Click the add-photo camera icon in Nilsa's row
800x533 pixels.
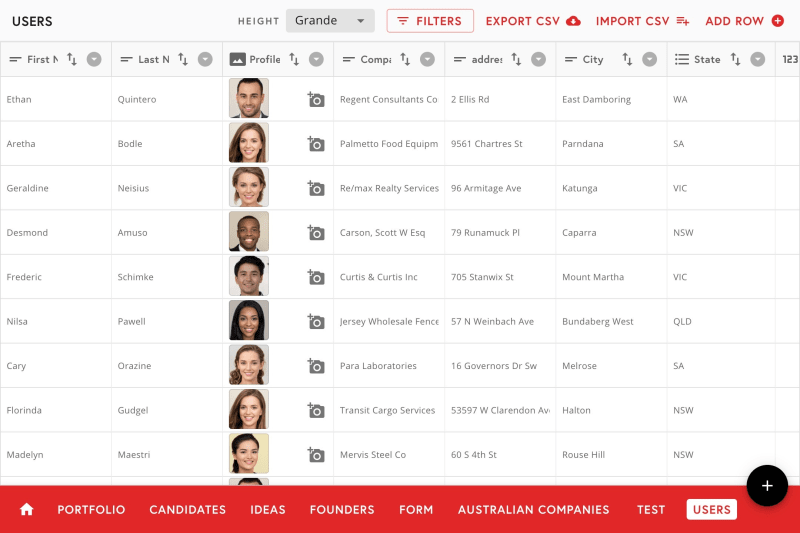click(316, 321)
